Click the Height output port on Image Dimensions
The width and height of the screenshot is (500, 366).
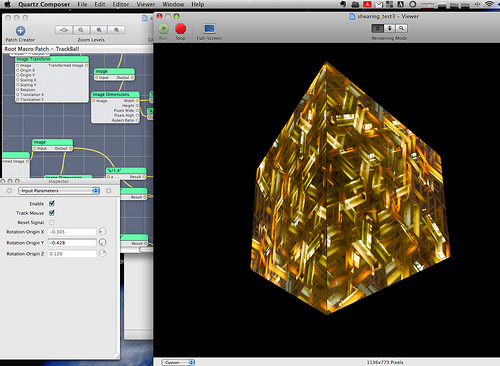tap(137, 105)
